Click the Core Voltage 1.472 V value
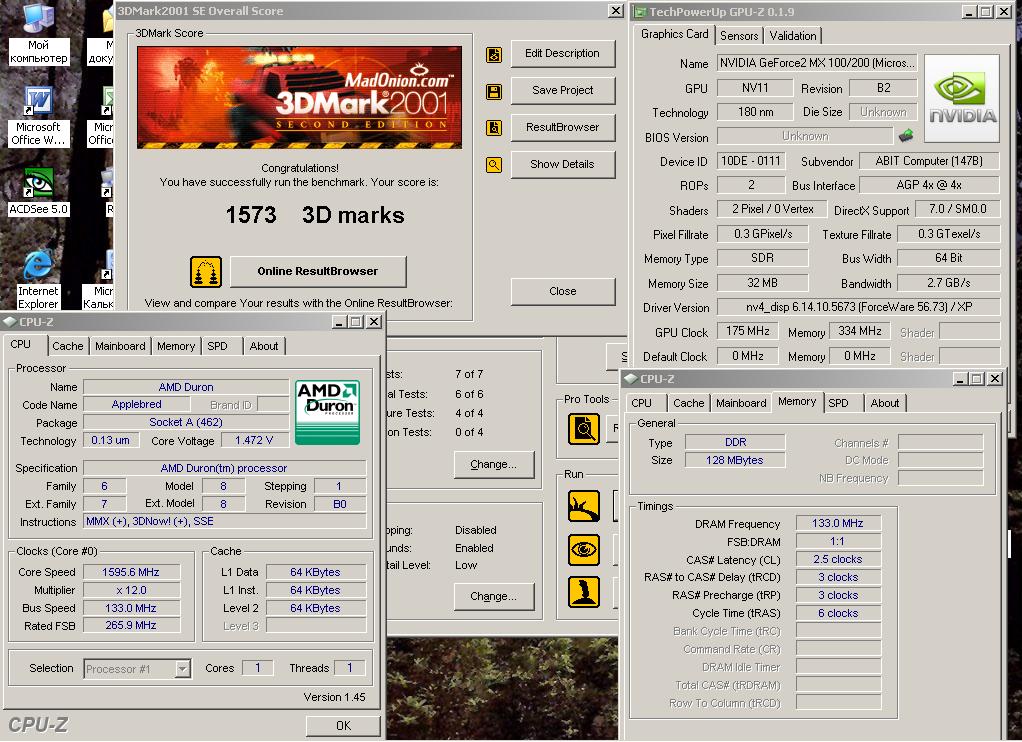This screenshot has width=1022, height=742. point(254,441)
